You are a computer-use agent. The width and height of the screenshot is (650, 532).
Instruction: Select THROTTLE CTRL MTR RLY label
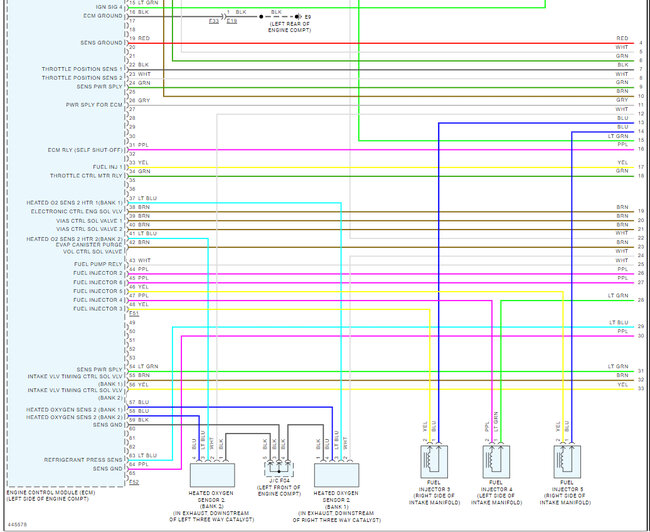click(x=86, y=176)
